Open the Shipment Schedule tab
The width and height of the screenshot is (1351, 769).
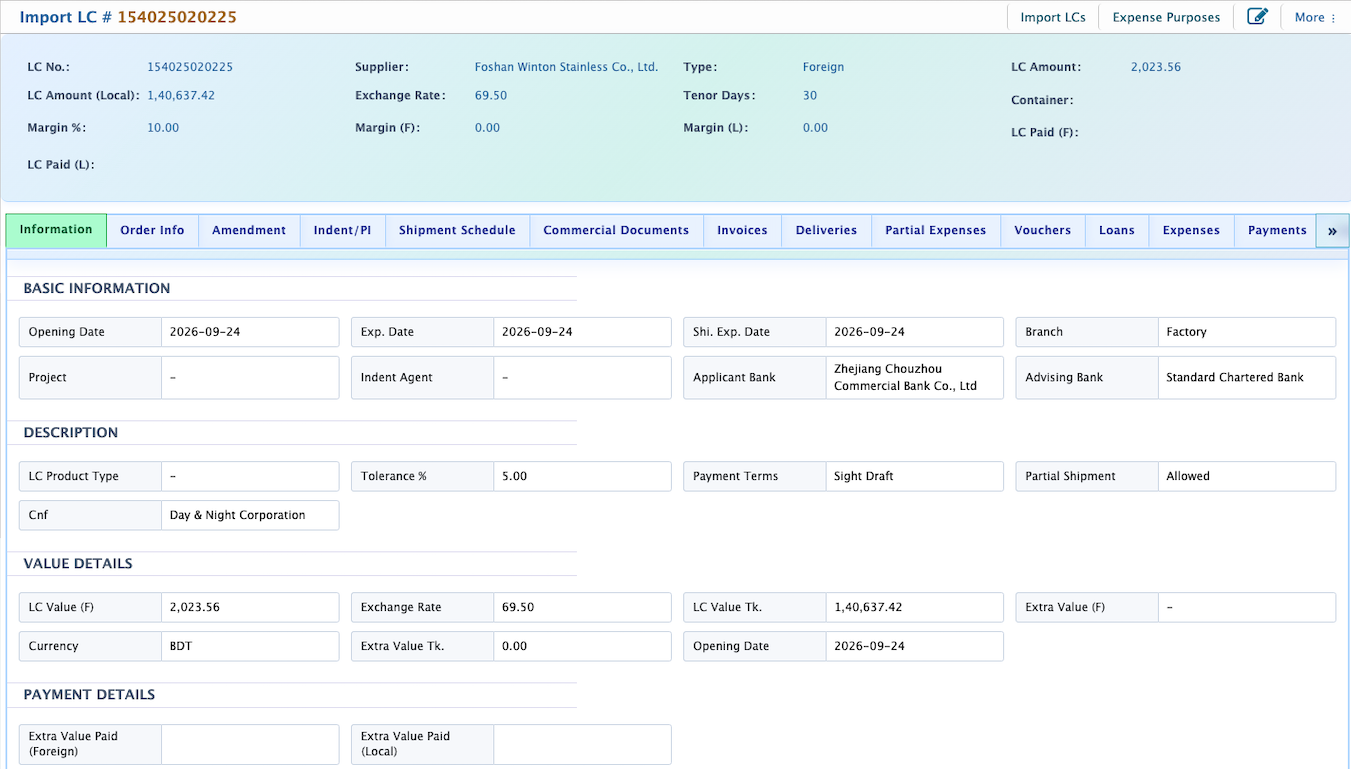(457, 230)
